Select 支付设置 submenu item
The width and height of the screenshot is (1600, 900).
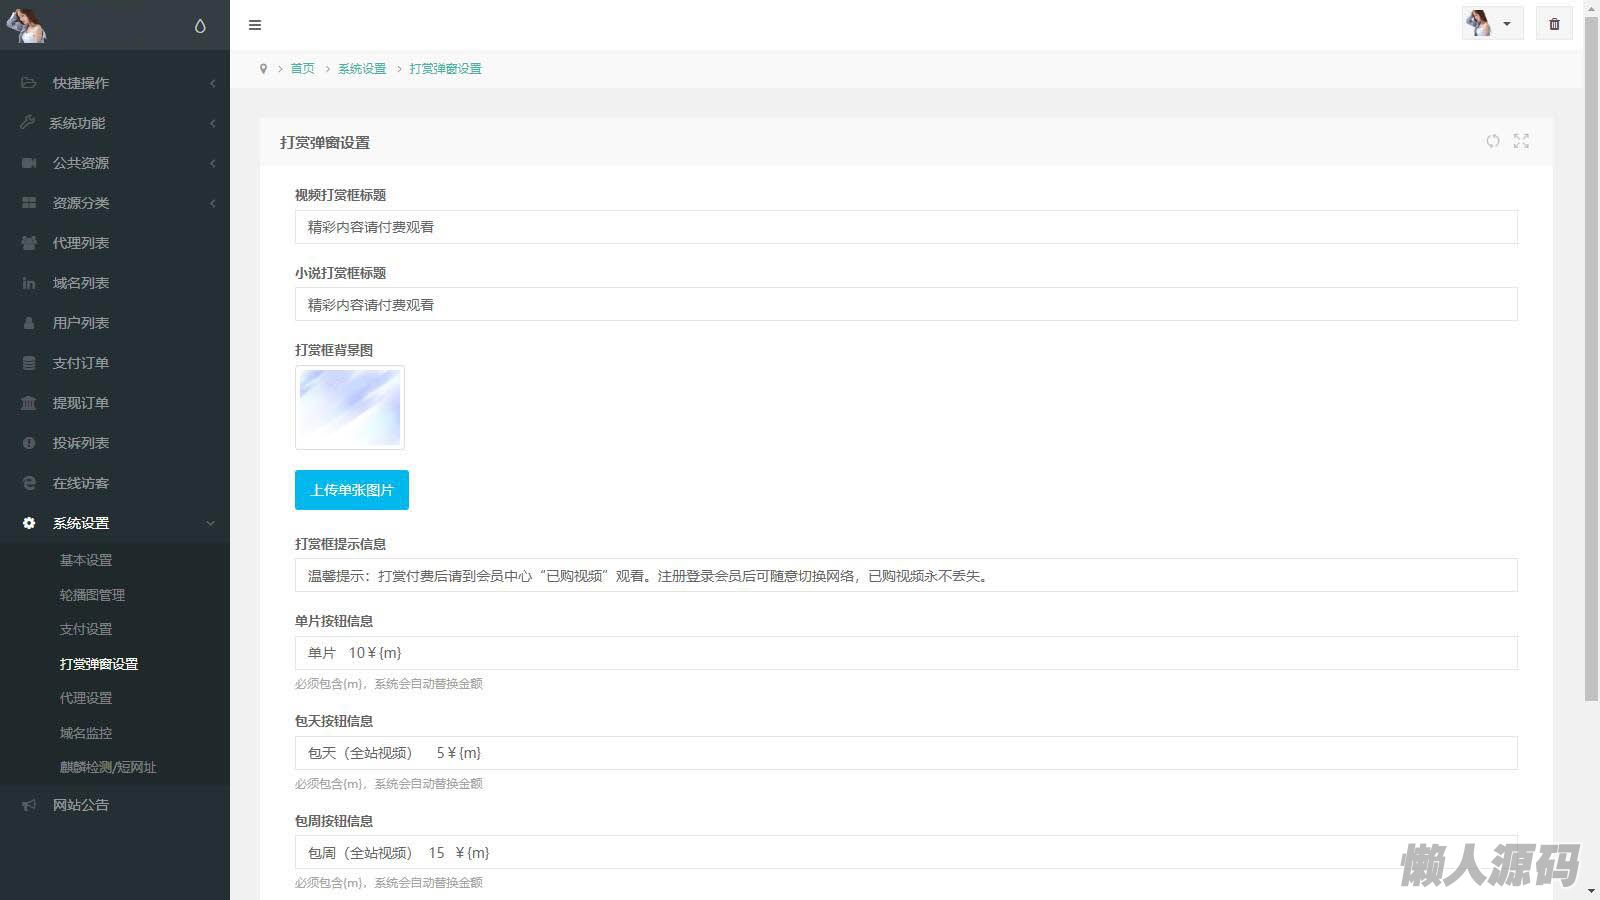pyautogui.click(x=86, y=629)
